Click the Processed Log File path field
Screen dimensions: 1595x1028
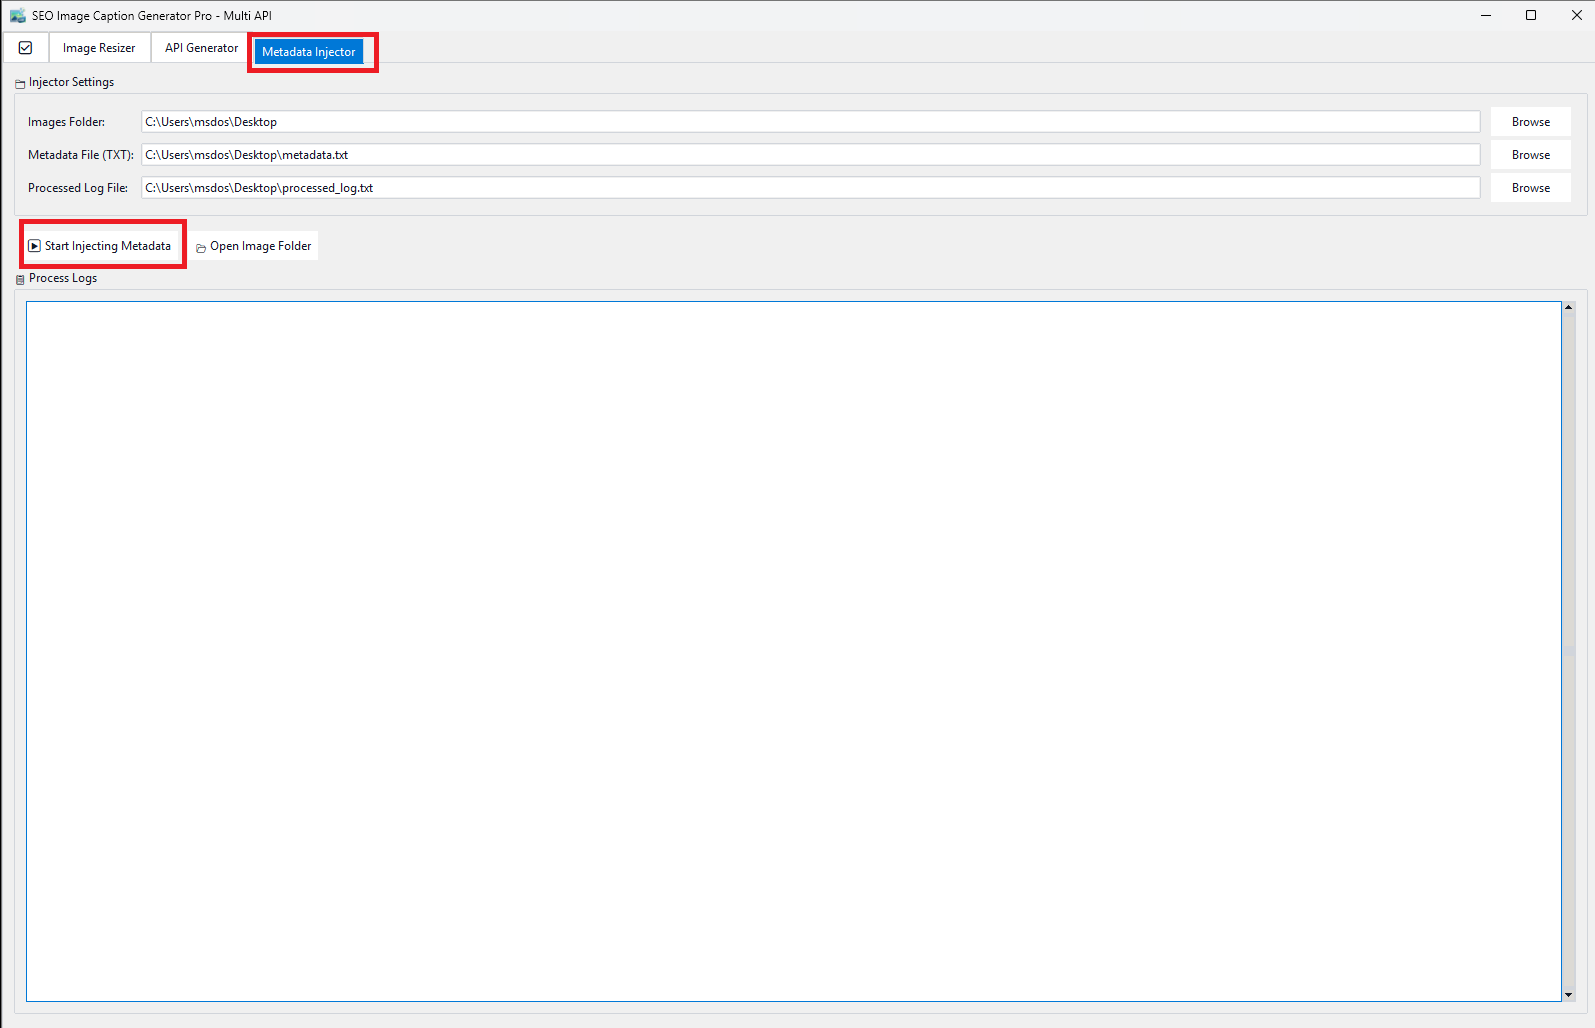click(810, 188)
